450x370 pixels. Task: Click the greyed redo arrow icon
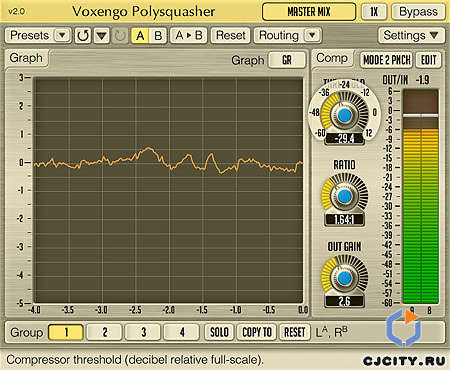coord(120,35)
